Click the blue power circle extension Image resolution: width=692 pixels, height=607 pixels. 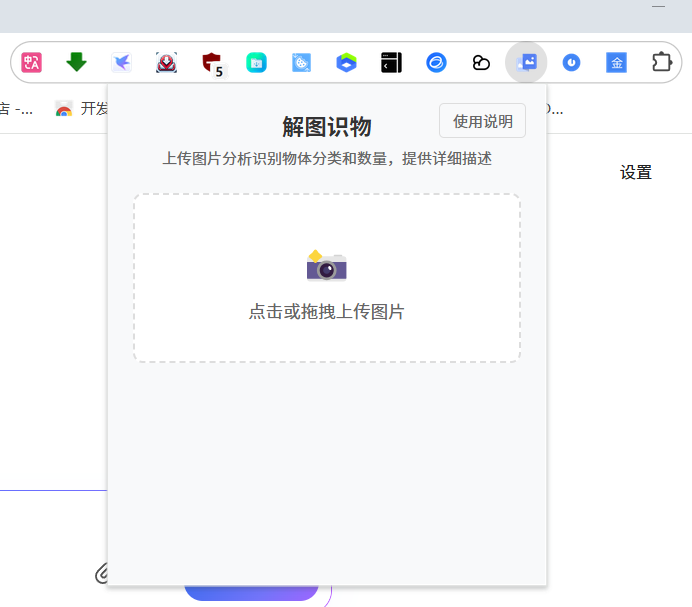click(572, 62)
